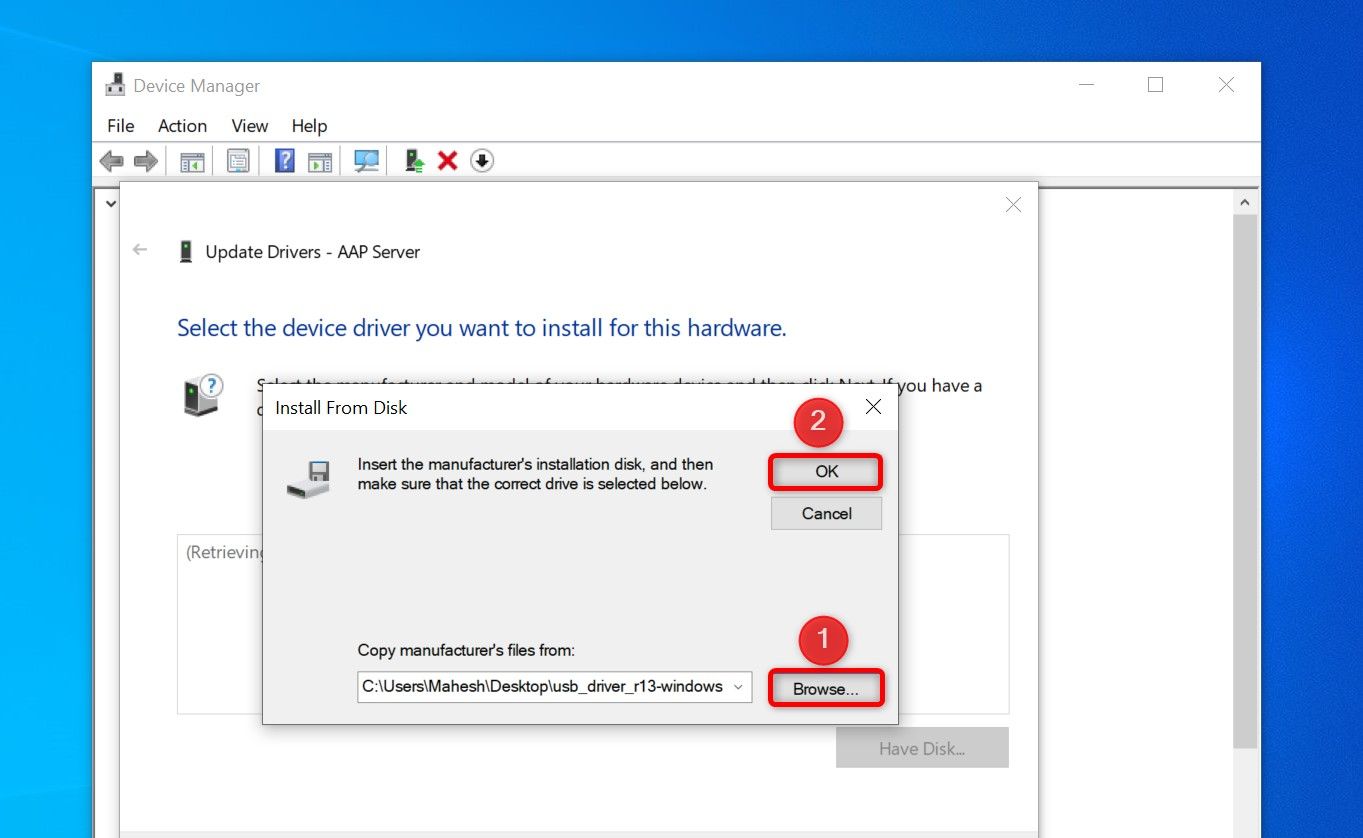Click Show/Hide Console Tree toolbar icon
The width and height of the screenshot is (1363, 838).
[192, 161]
